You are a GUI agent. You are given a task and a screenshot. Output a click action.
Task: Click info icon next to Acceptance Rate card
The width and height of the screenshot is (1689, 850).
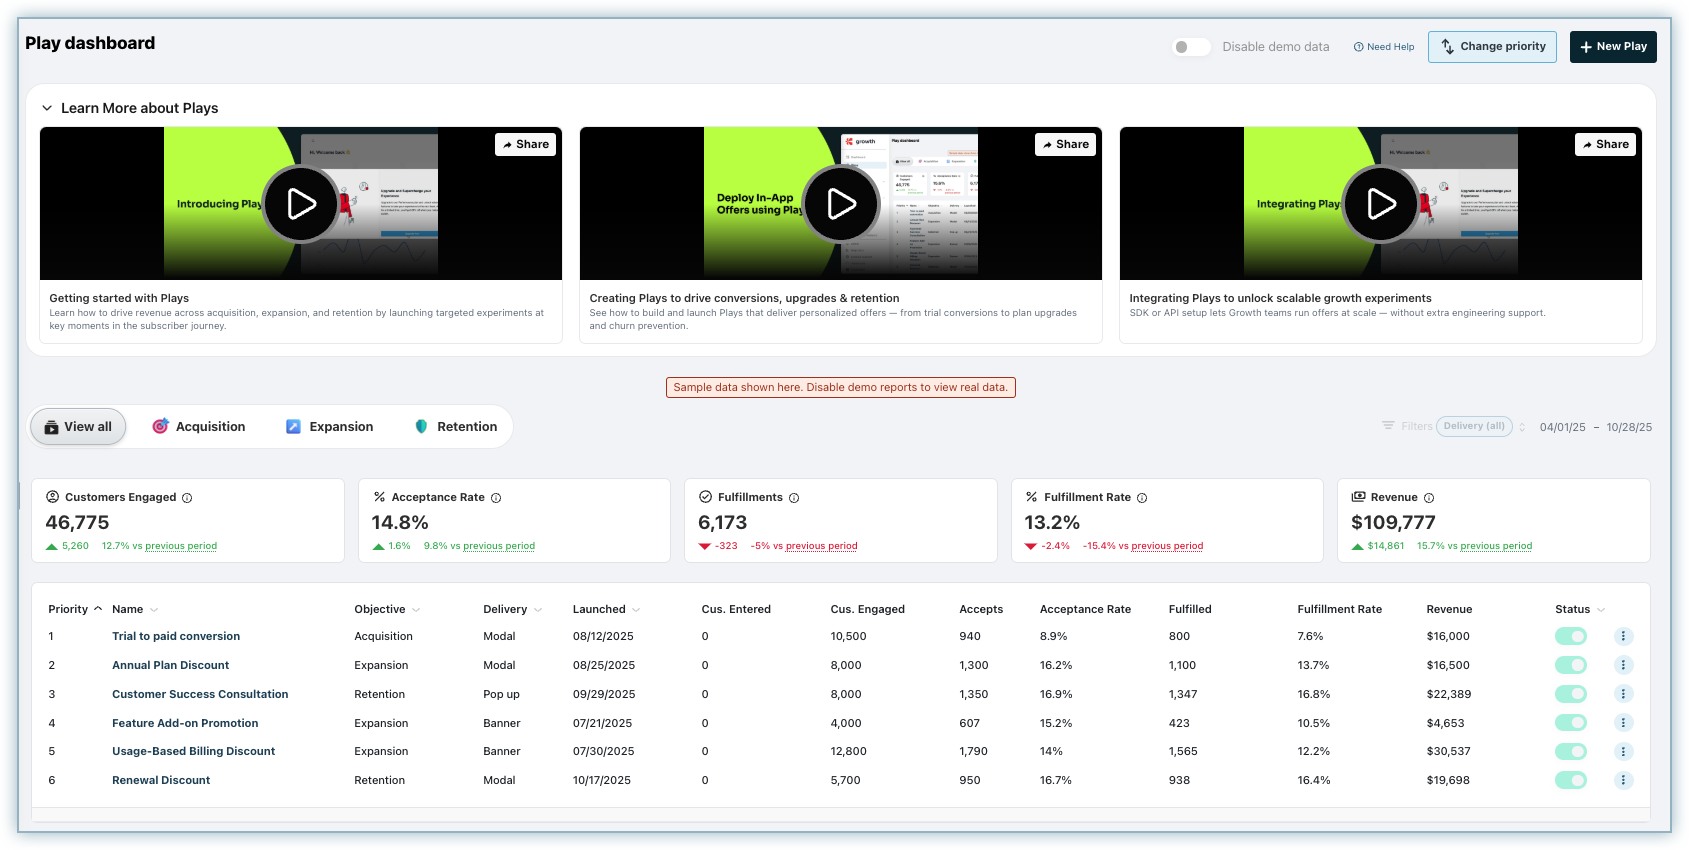coord(496,498)
